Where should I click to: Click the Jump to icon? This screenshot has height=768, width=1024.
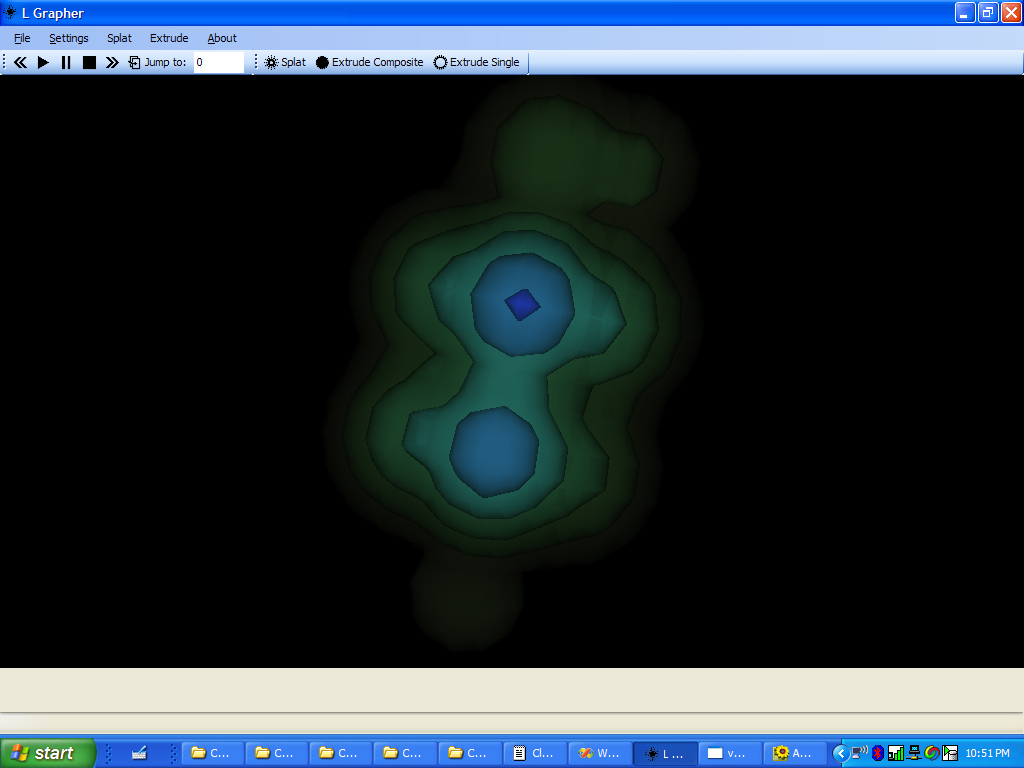coord(135,62)
